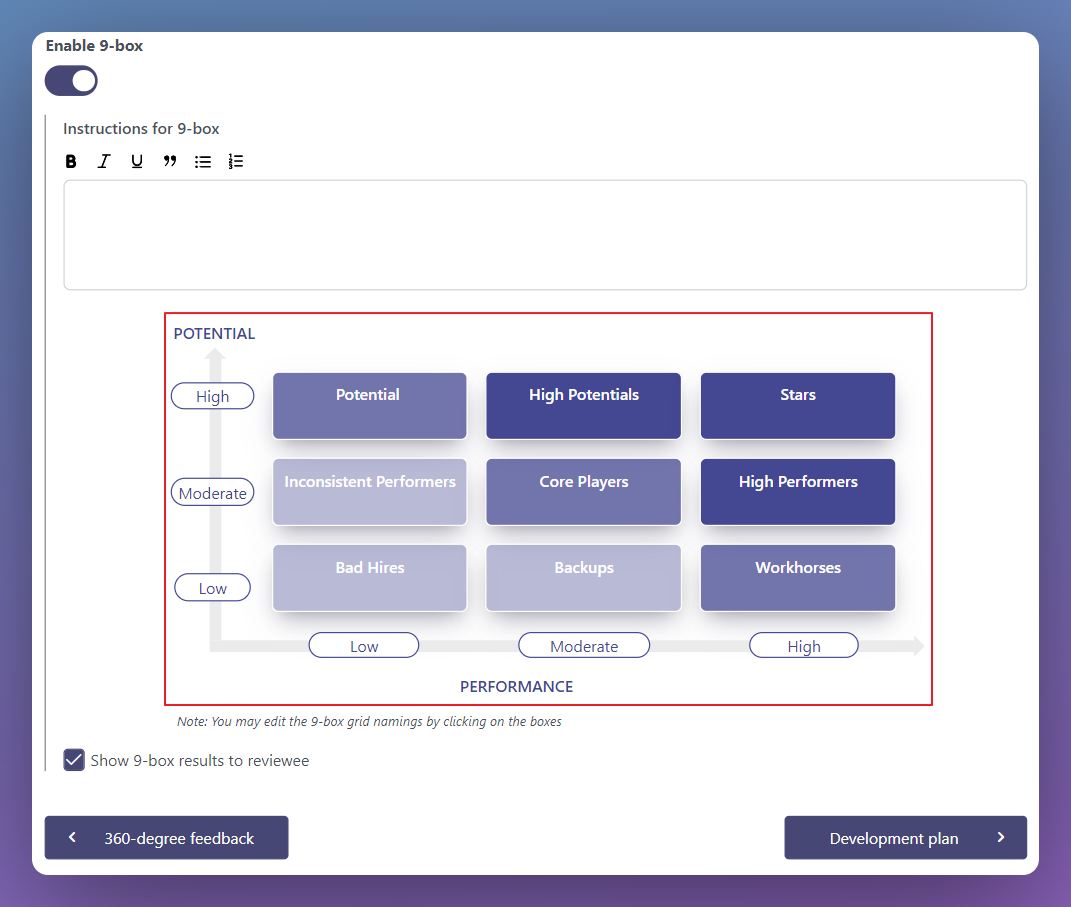Go back to 360-degree feedback step

pos(166,838)
